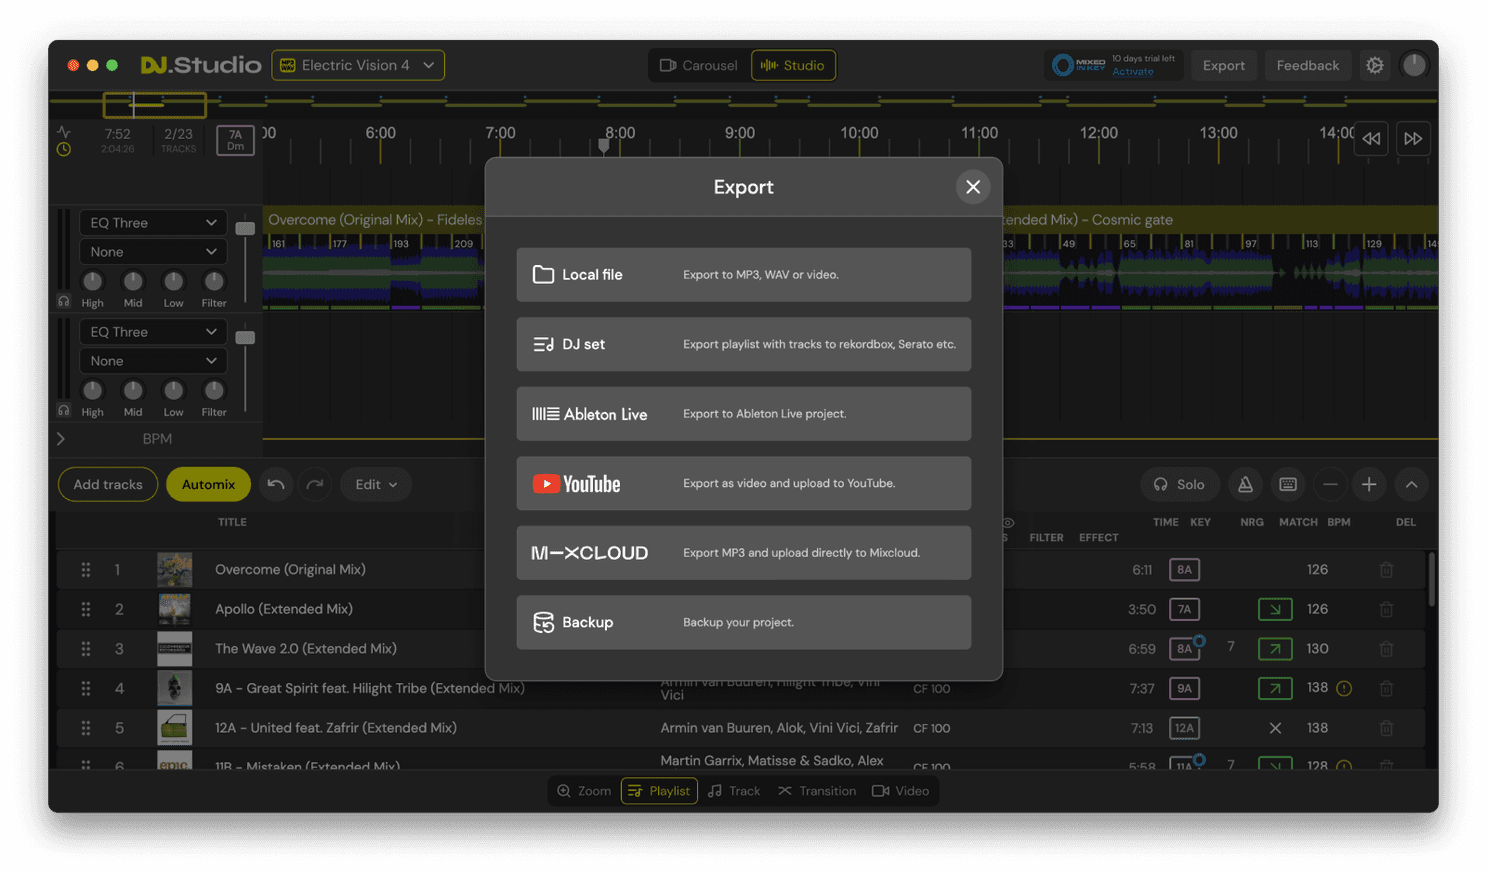Click the waveform icon beside the 7:52 time
This screenshot has height=872, width=1487.
point(64,132)
